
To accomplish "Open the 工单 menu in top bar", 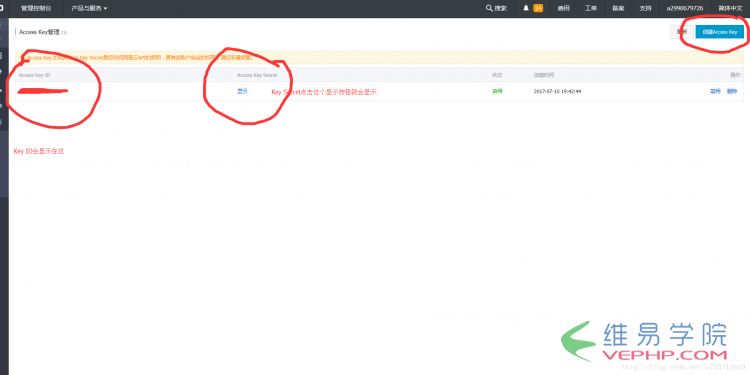I will (x=591, y=8).
